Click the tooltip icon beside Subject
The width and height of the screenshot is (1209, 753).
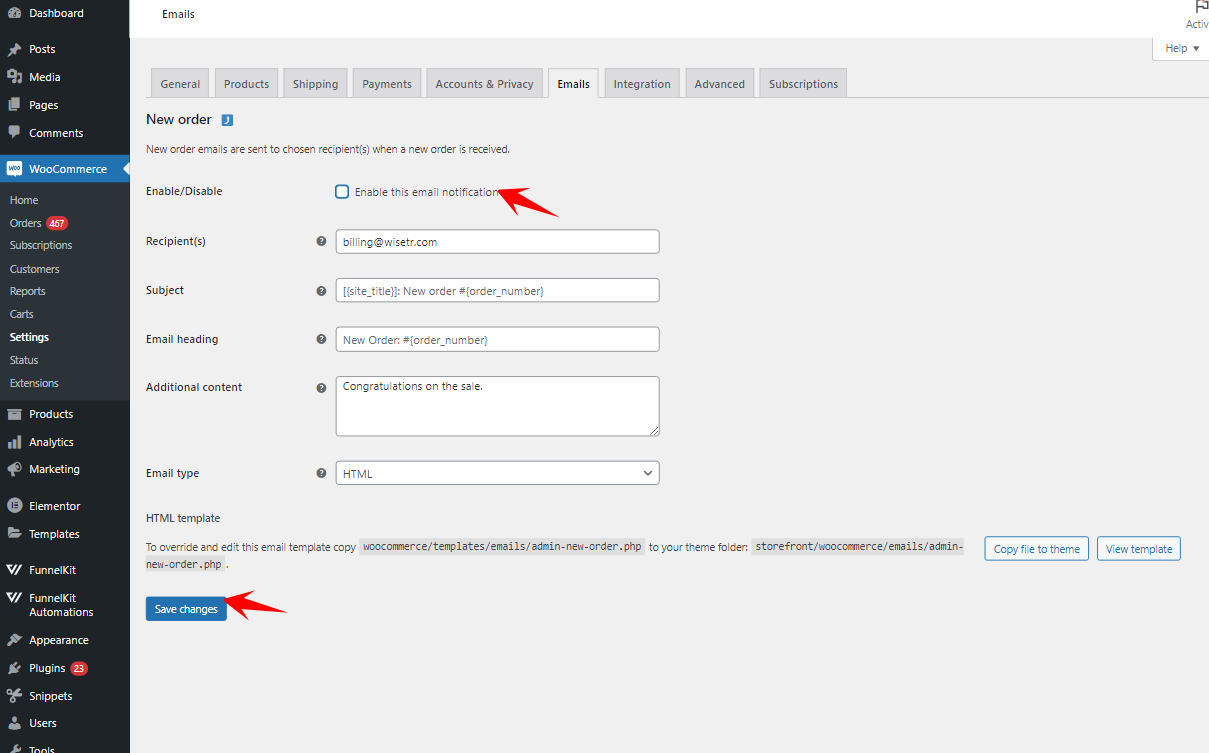[320, 290]
